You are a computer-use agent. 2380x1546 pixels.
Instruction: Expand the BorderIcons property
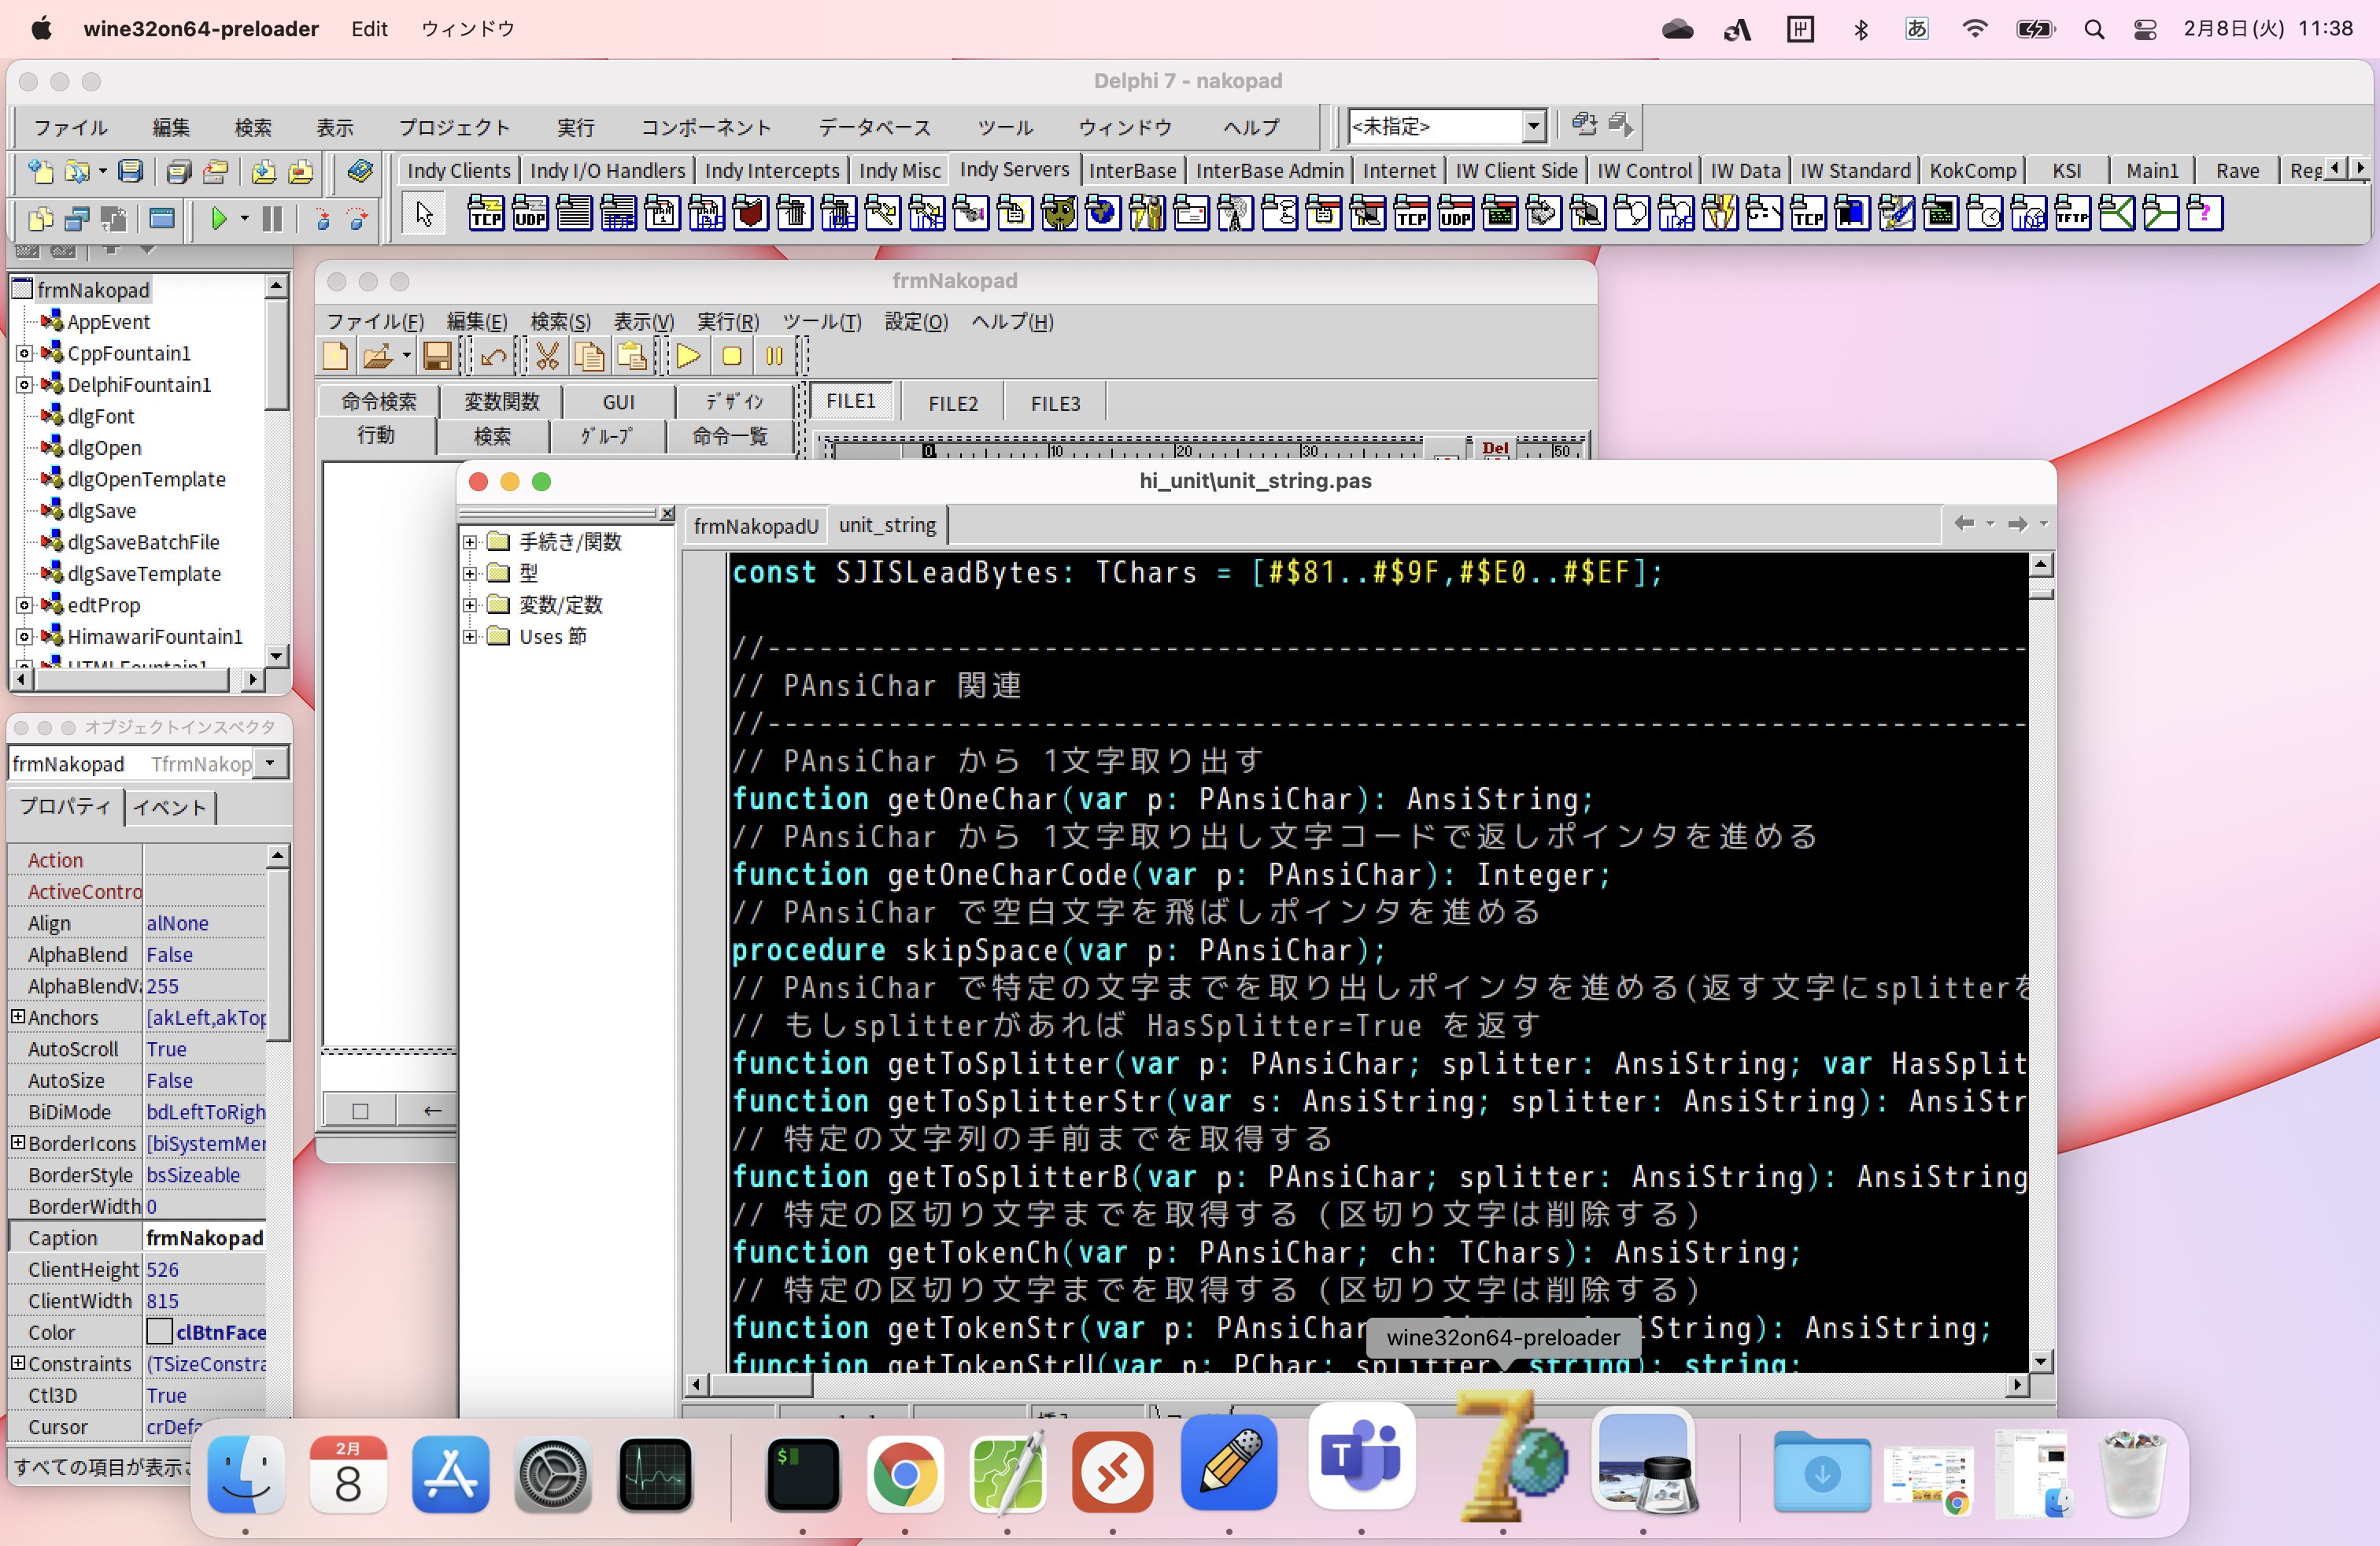pos(18,1142)
